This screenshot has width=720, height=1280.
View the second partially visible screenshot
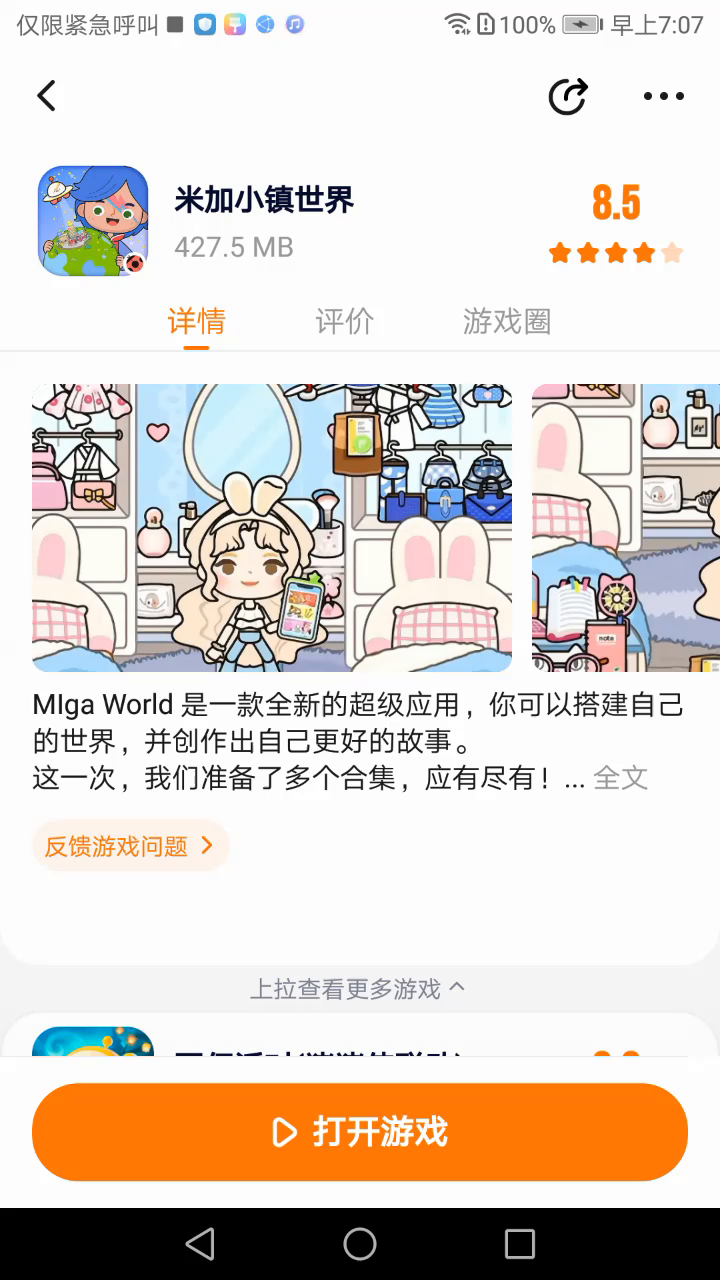[626, 528]
